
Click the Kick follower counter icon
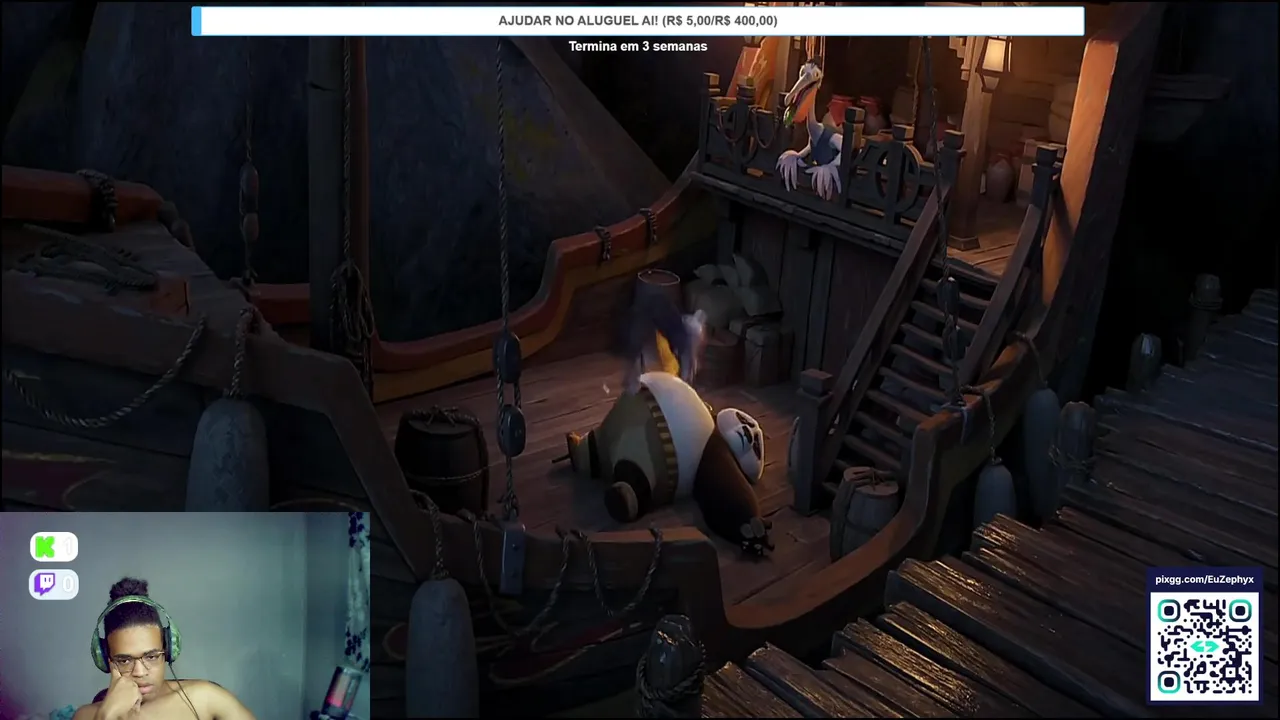click(x=54, y=547)
